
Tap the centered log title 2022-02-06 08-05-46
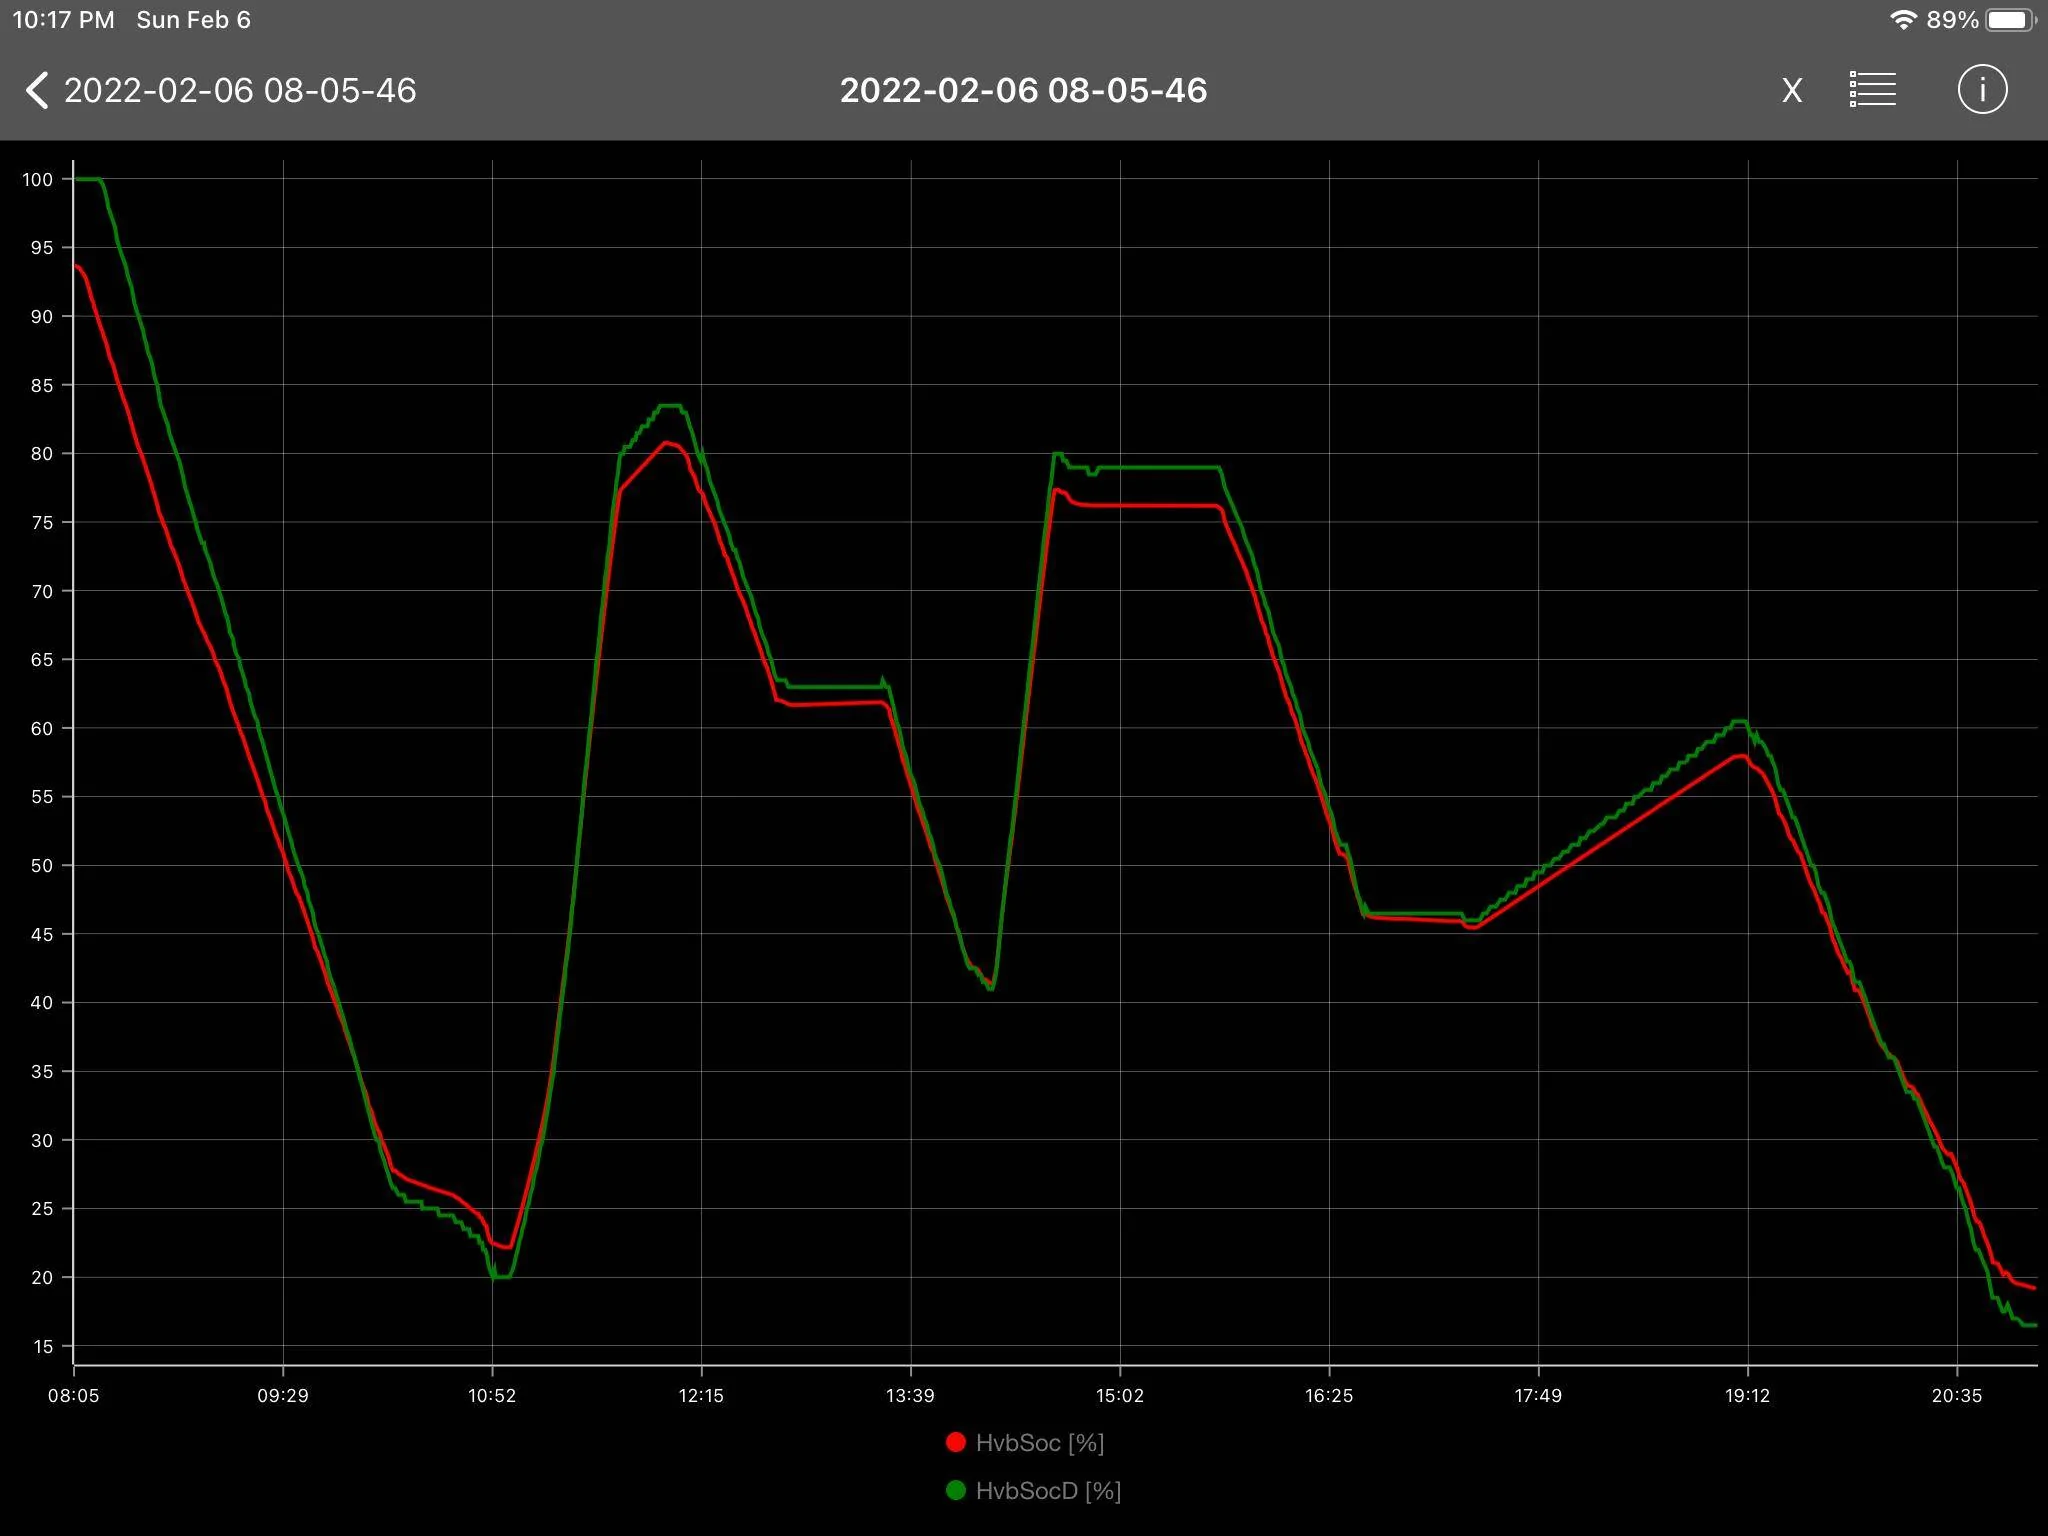pyautogui.click(x=1024, y=90)
